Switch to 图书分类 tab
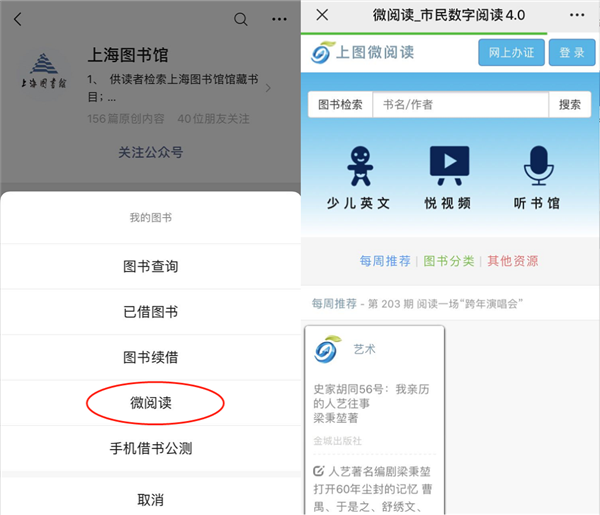 tap(449, 261)
